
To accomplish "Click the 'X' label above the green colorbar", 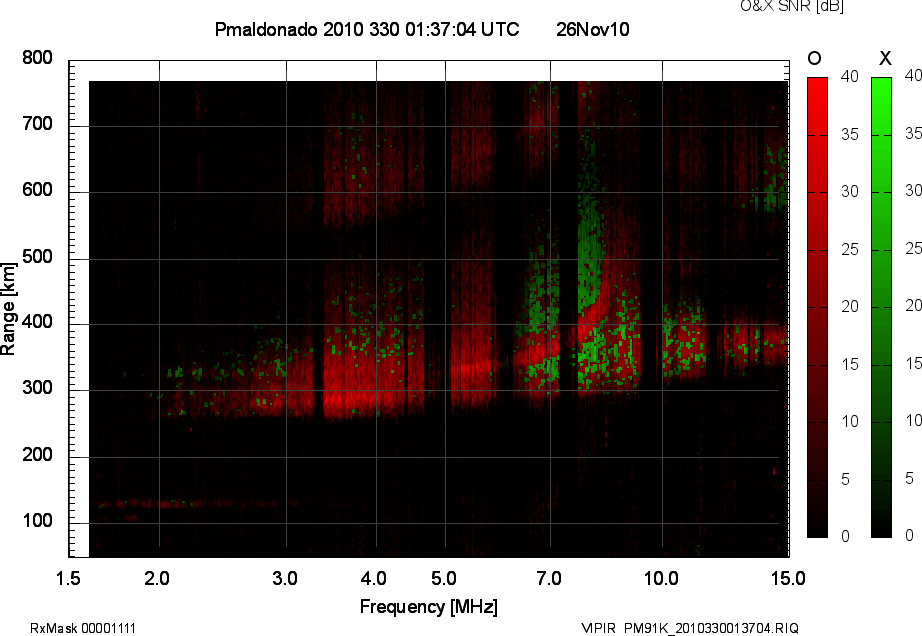I will click(x=885, y=58).
